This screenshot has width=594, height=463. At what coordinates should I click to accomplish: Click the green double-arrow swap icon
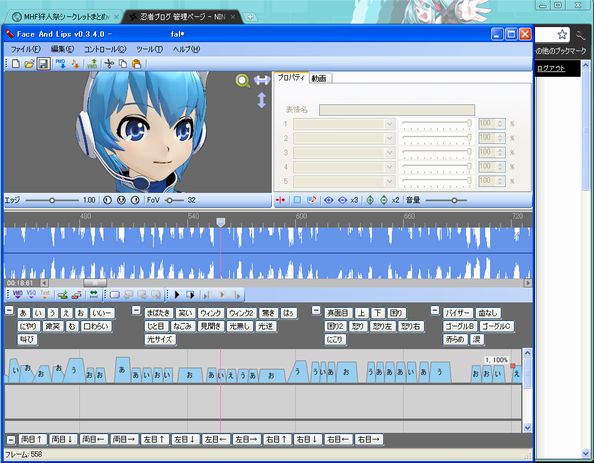coord(93,294)
